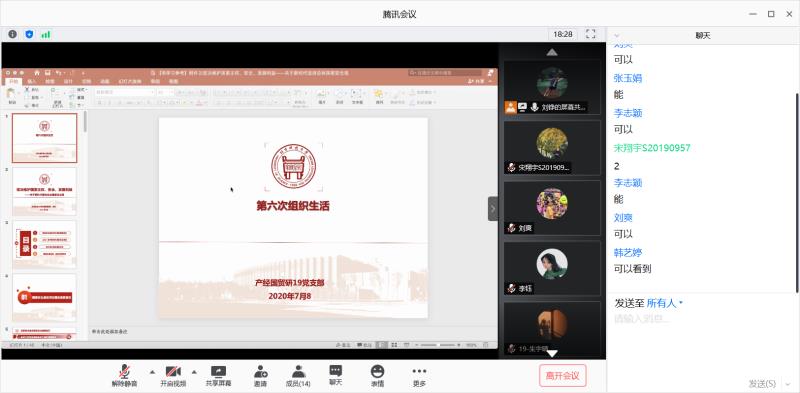Enter full screen mode icon
The image size is (800, 393).
point(591,34)
